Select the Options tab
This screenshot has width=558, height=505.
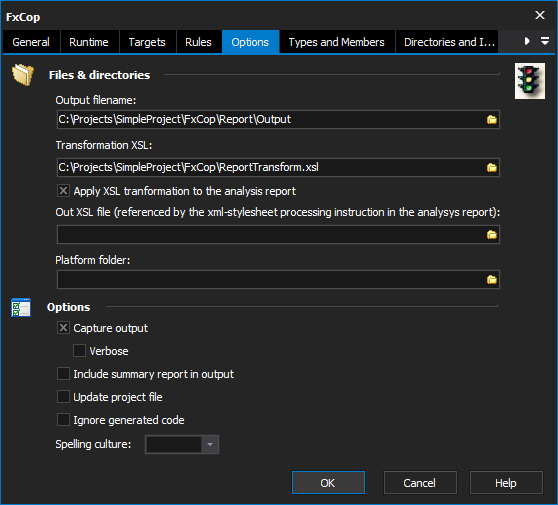coord(250,42)
